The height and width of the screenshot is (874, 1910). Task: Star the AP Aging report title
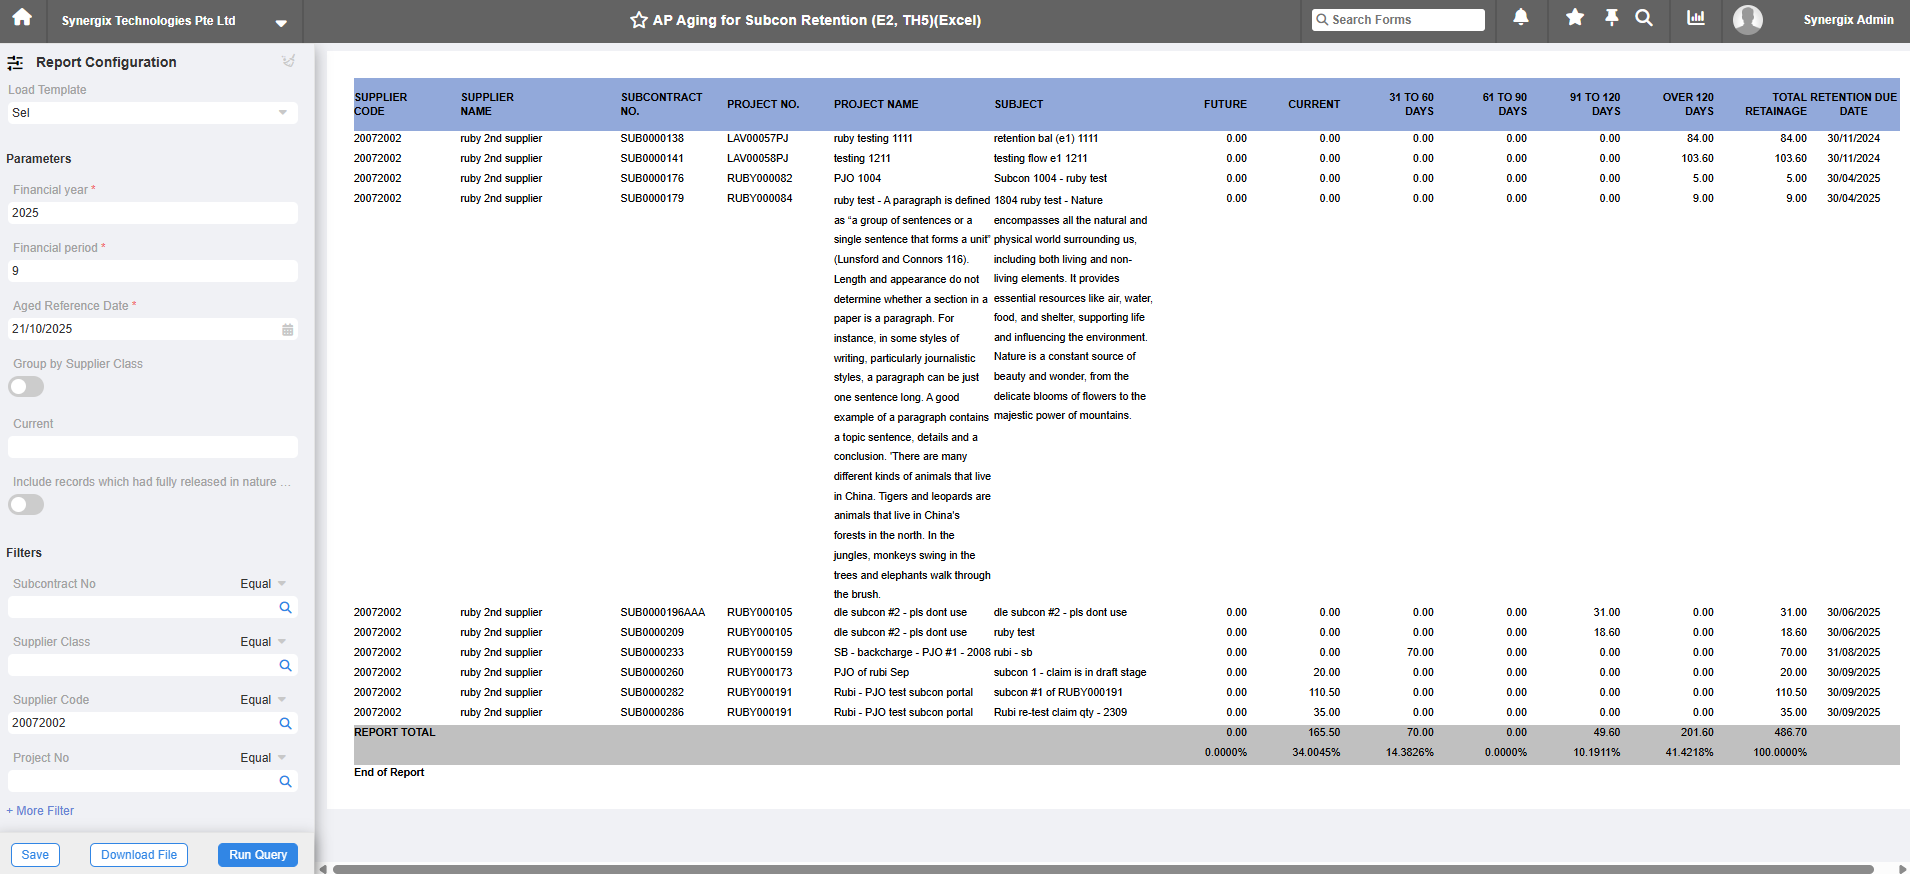639,20
